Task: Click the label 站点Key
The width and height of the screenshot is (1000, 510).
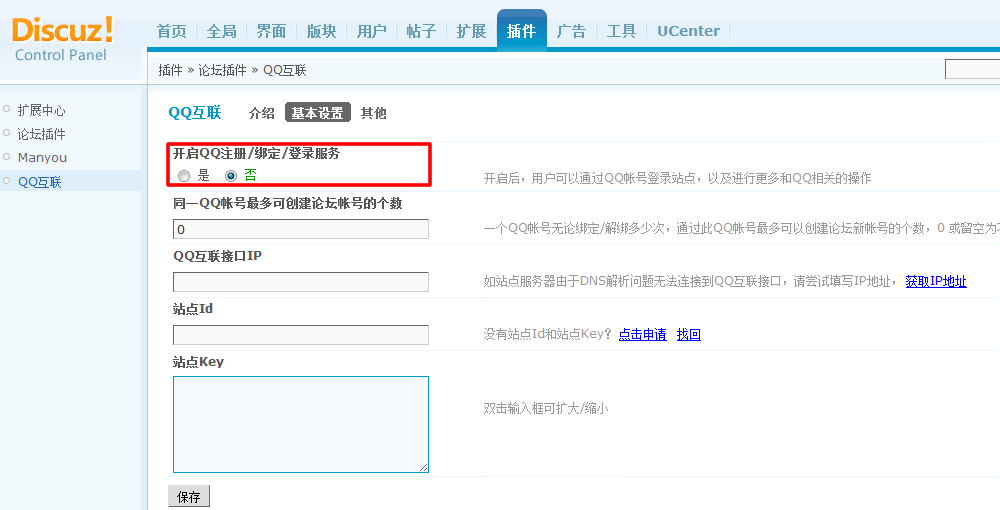Action: (198, 361)
